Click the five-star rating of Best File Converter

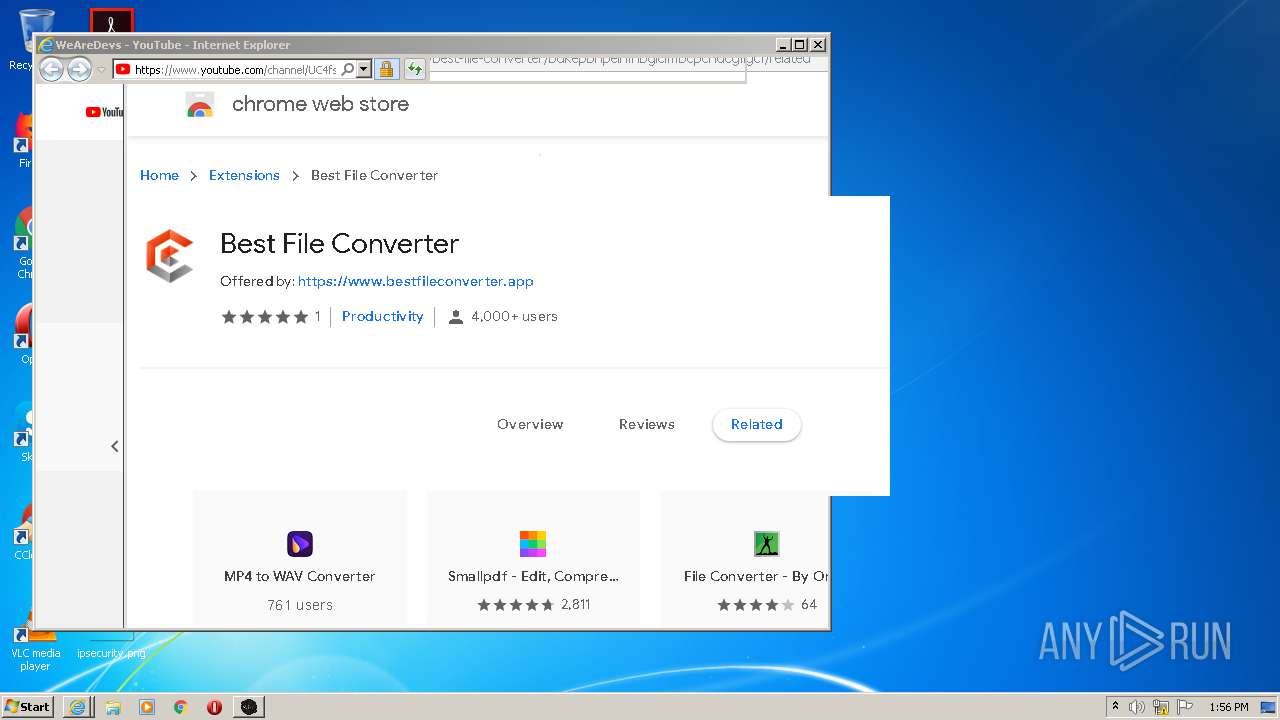pyautogui.click(x=264, y=317)
